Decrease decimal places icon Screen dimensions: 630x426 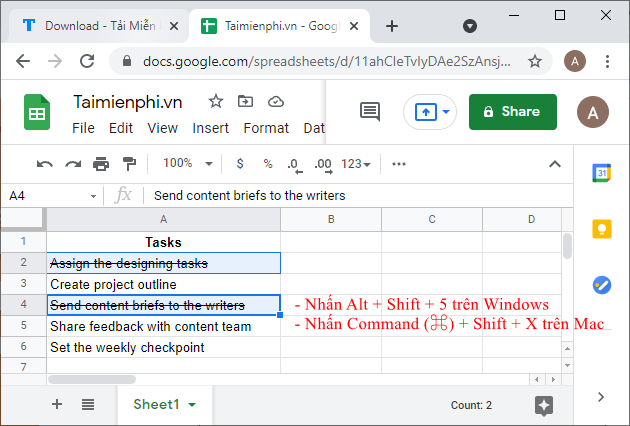[x=295, y=165]
